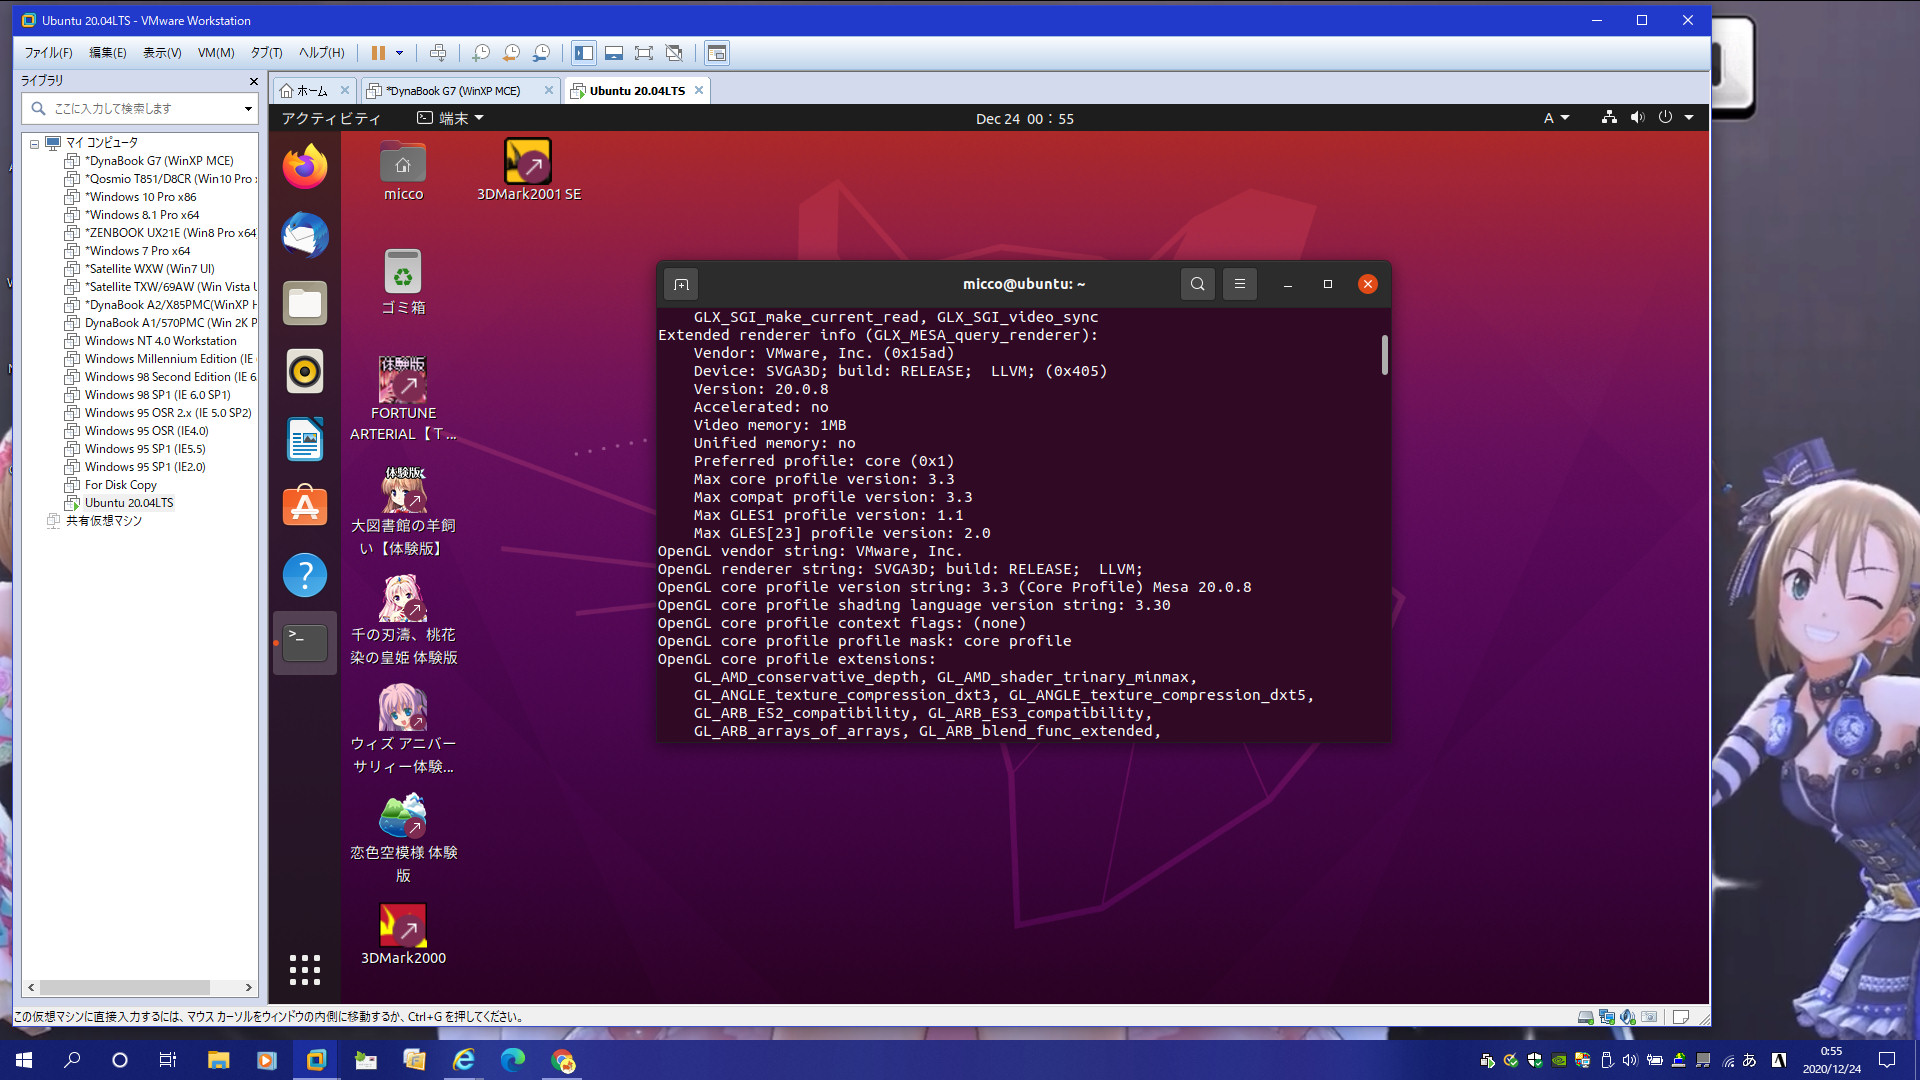Click the library horizontal scrollbar thumb
The height and width of the screenshot is (1080, 1920).
point(123,987)
